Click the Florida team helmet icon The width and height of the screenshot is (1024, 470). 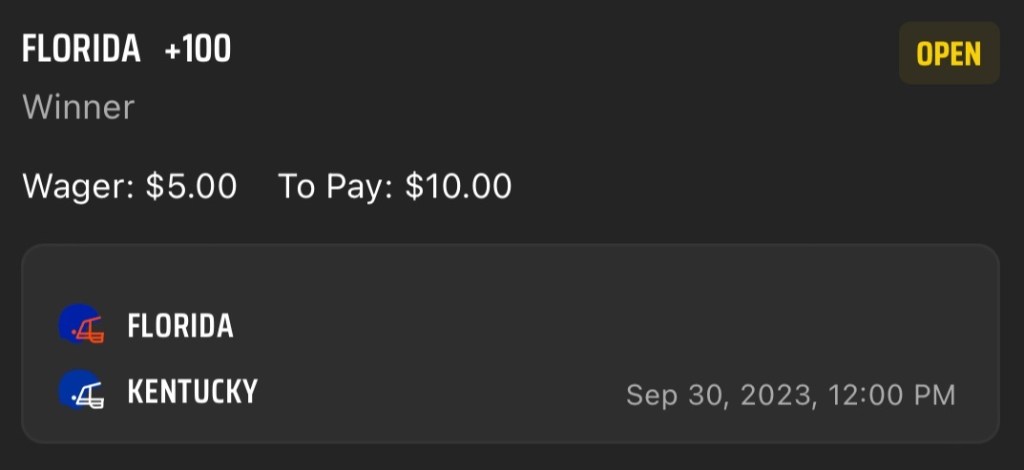(x=81, y=325)
